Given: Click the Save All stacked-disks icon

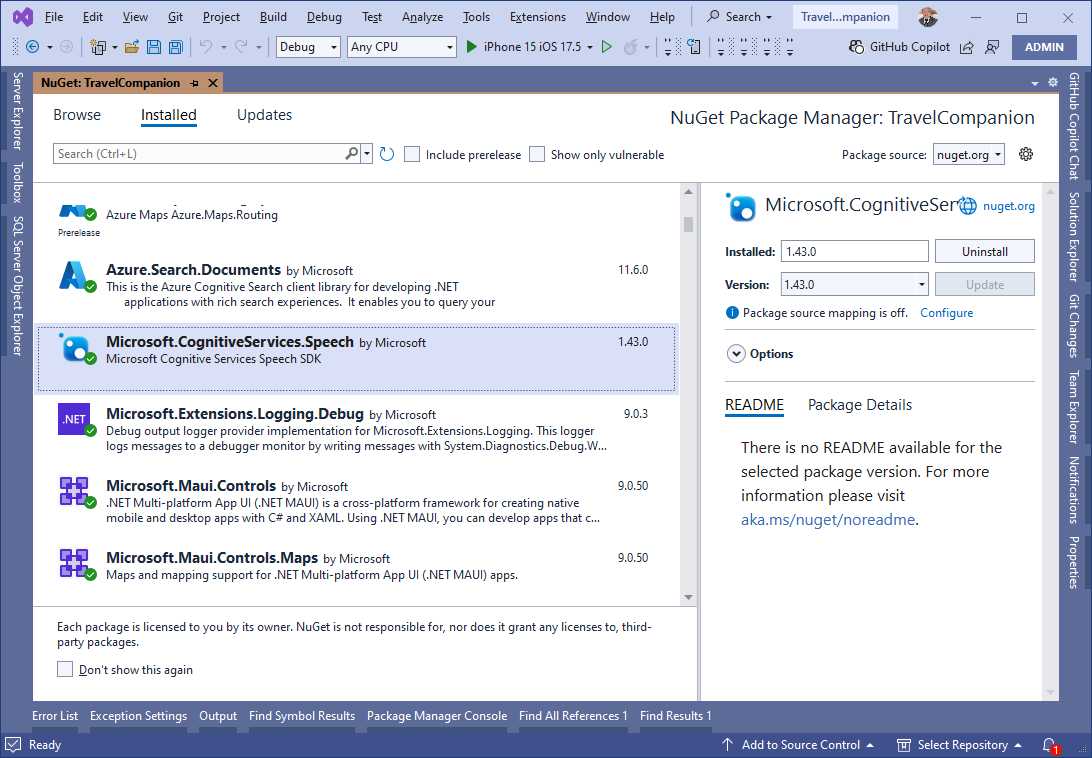Looking at the screenshot, I should (x=176, y=47).
